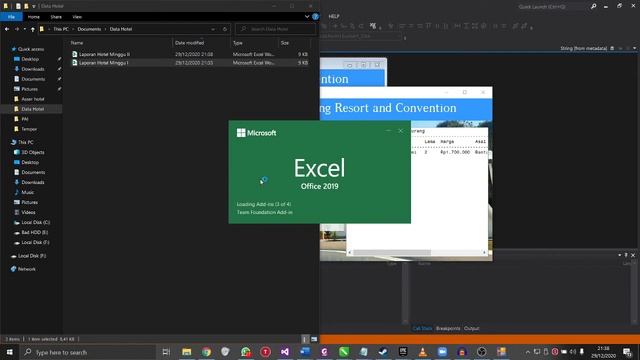Click the blue File Explorer help icon
640x360 pixels.
[x=315, y=17]
